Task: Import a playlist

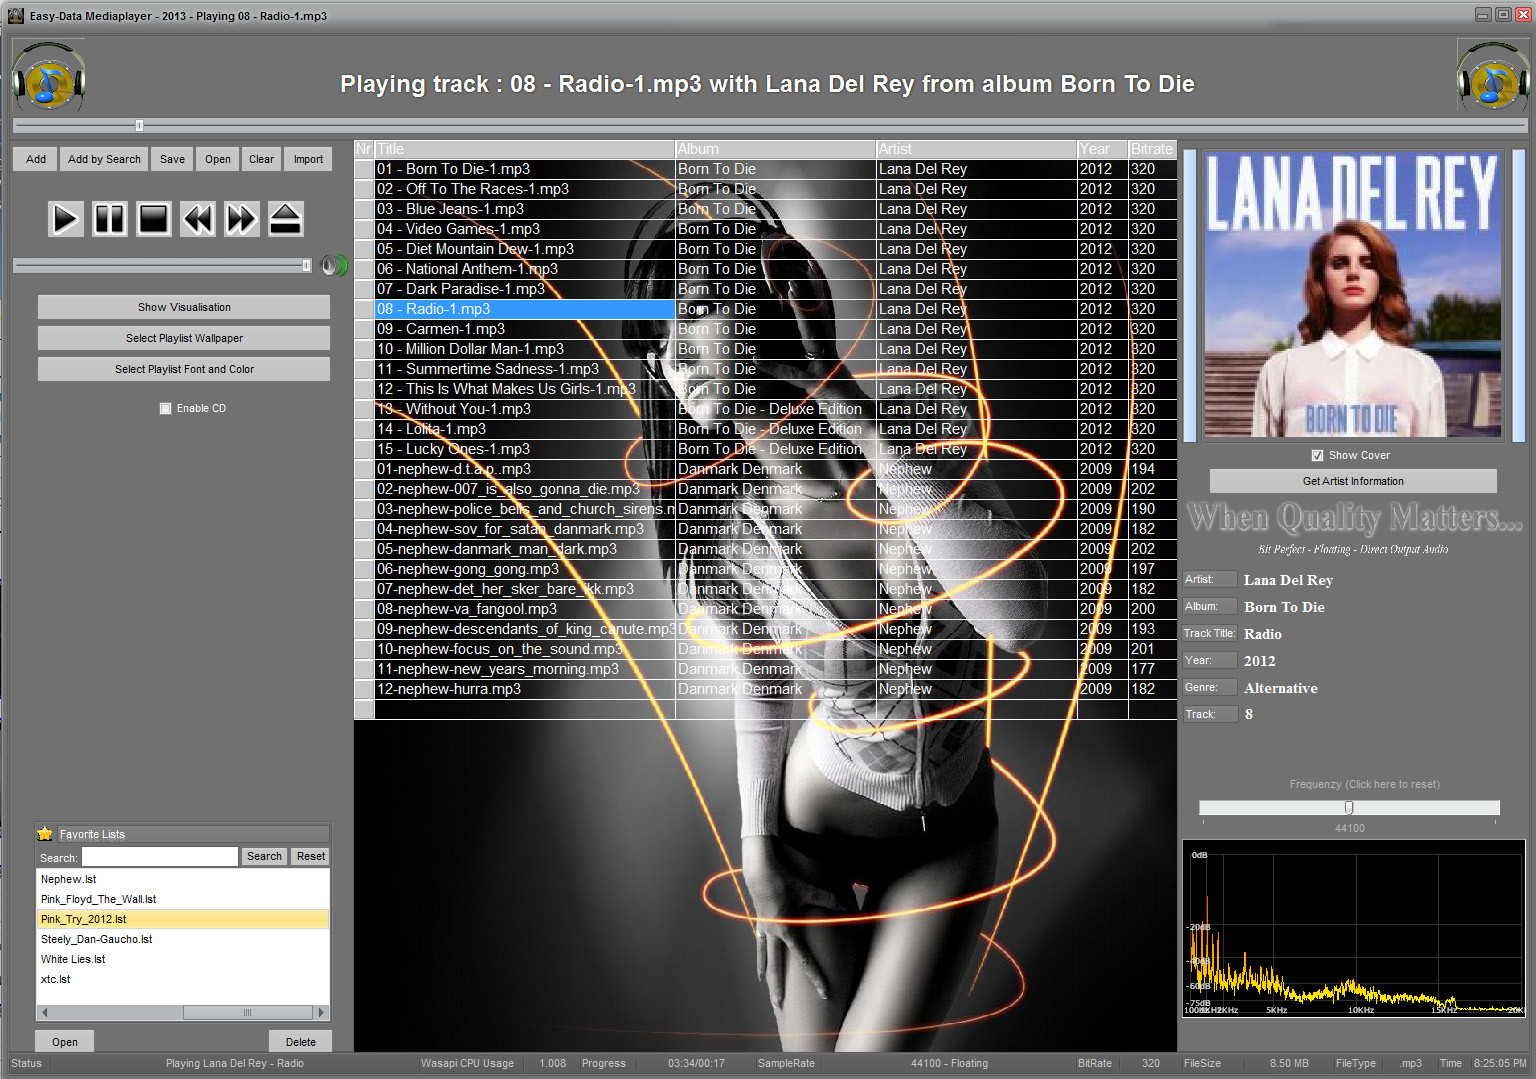Action: pos(308,159)
